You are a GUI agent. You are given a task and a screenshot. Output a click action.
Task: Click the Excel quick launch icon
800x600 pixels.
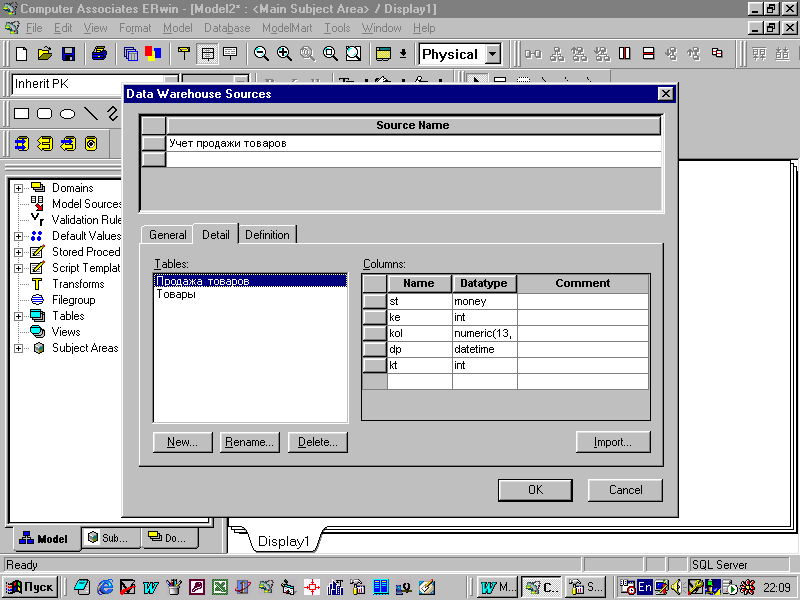pyautogui.click(x=220, y=587)
